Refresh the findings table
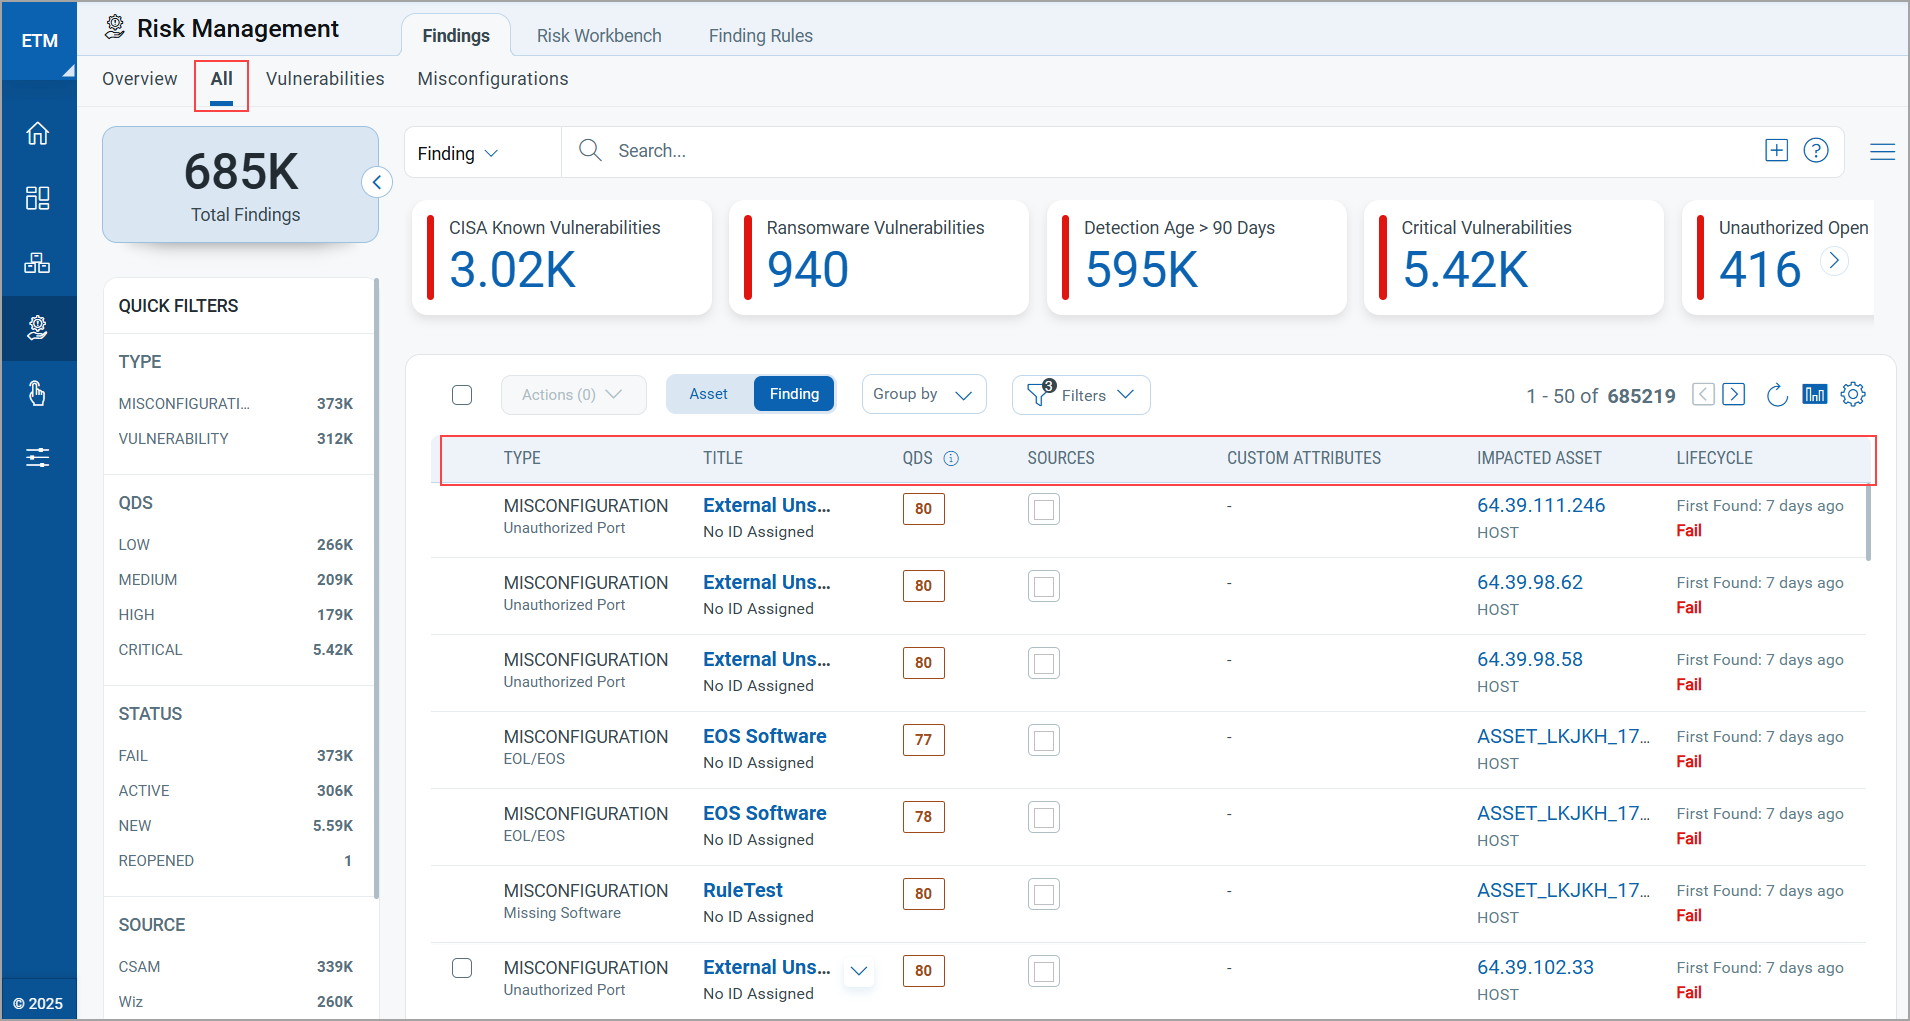 point(1778,395)
